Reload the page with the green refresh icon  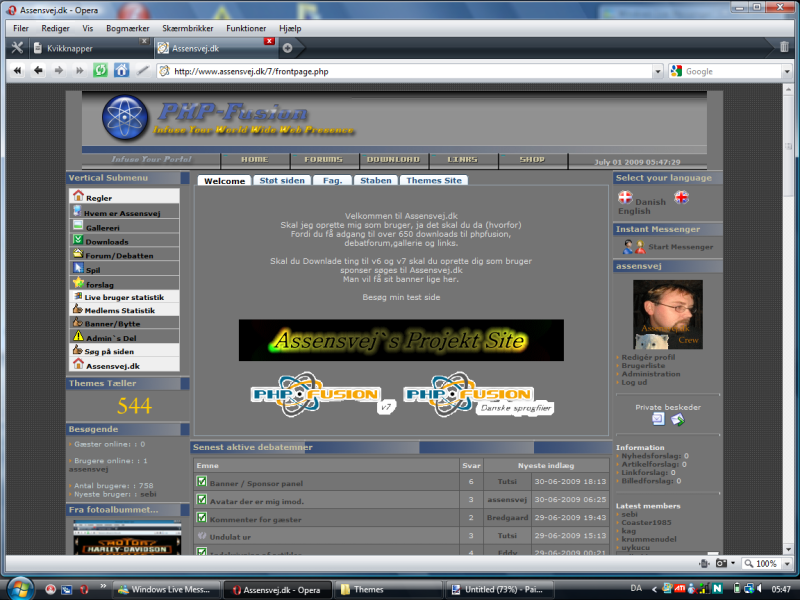(x=100, y=70)
